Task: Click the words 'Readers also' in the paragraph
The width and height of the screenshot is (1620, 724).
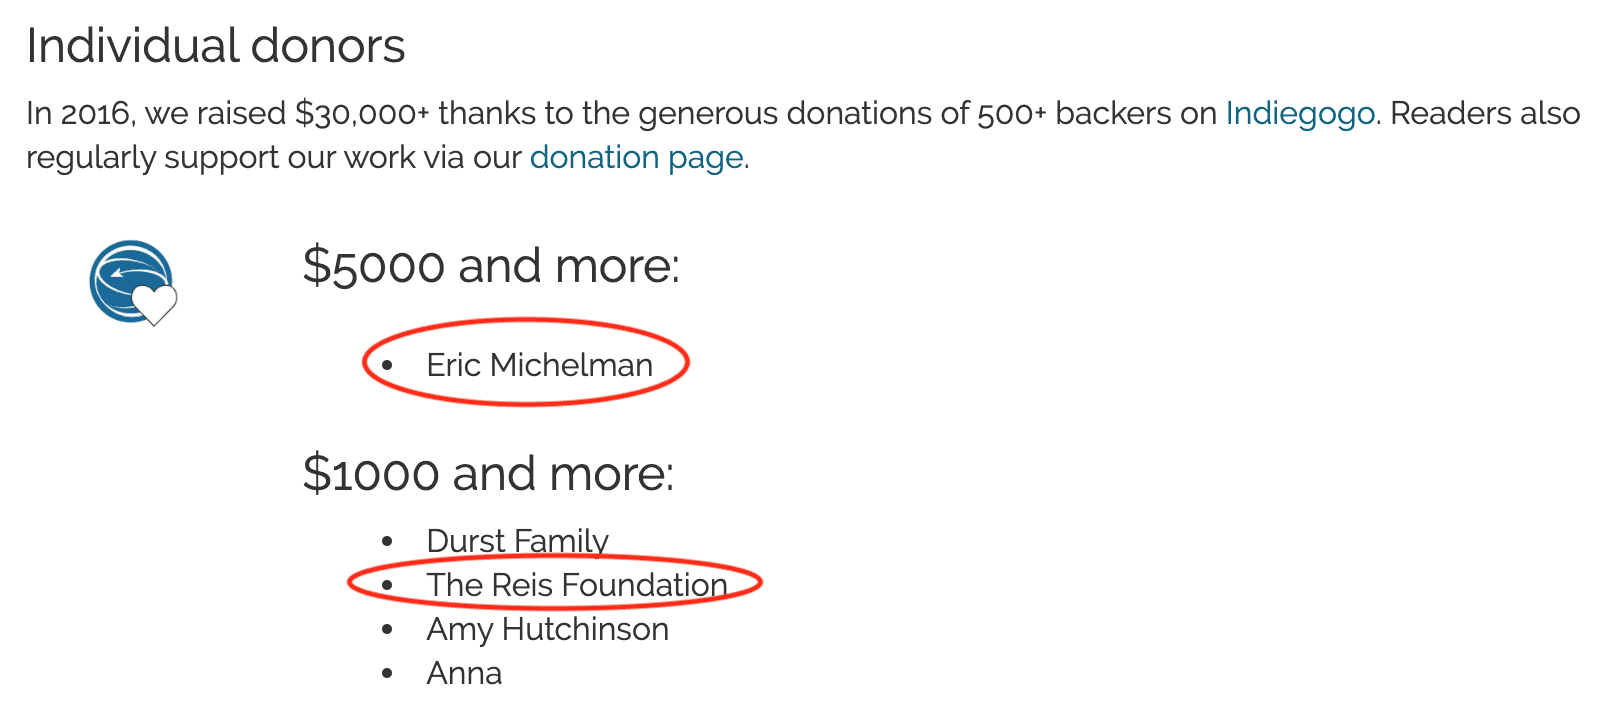Action: 1485,114
